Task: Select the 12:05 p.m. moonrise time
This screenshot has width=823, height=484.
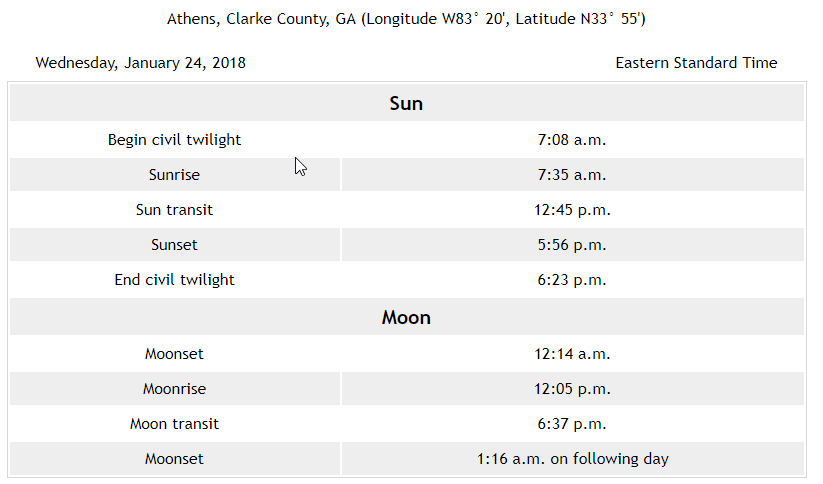Action: [x=572, y=388]
